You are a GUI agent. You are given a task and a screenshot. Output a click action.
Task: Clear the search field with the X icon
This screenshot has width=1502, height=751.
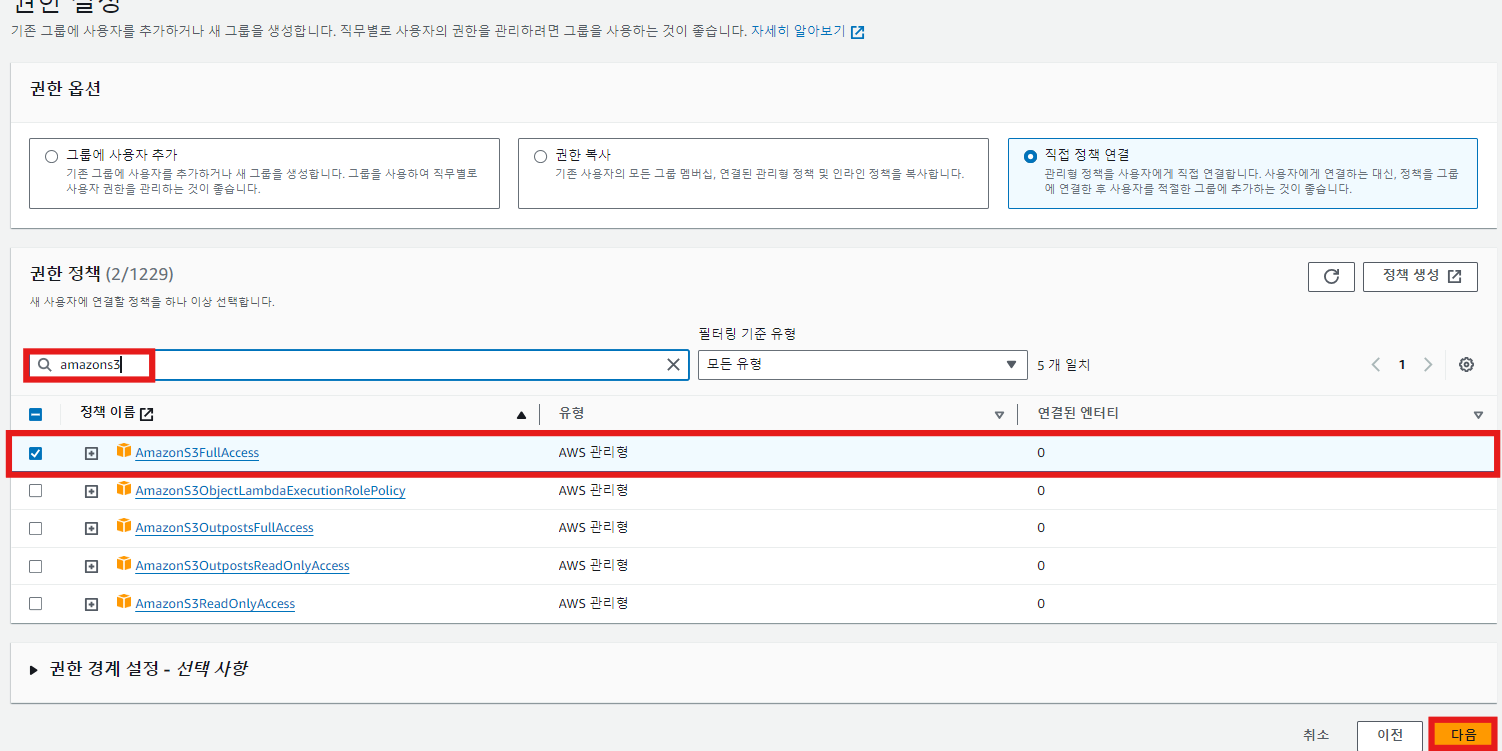pyautogui.click(x=673, y=365)
